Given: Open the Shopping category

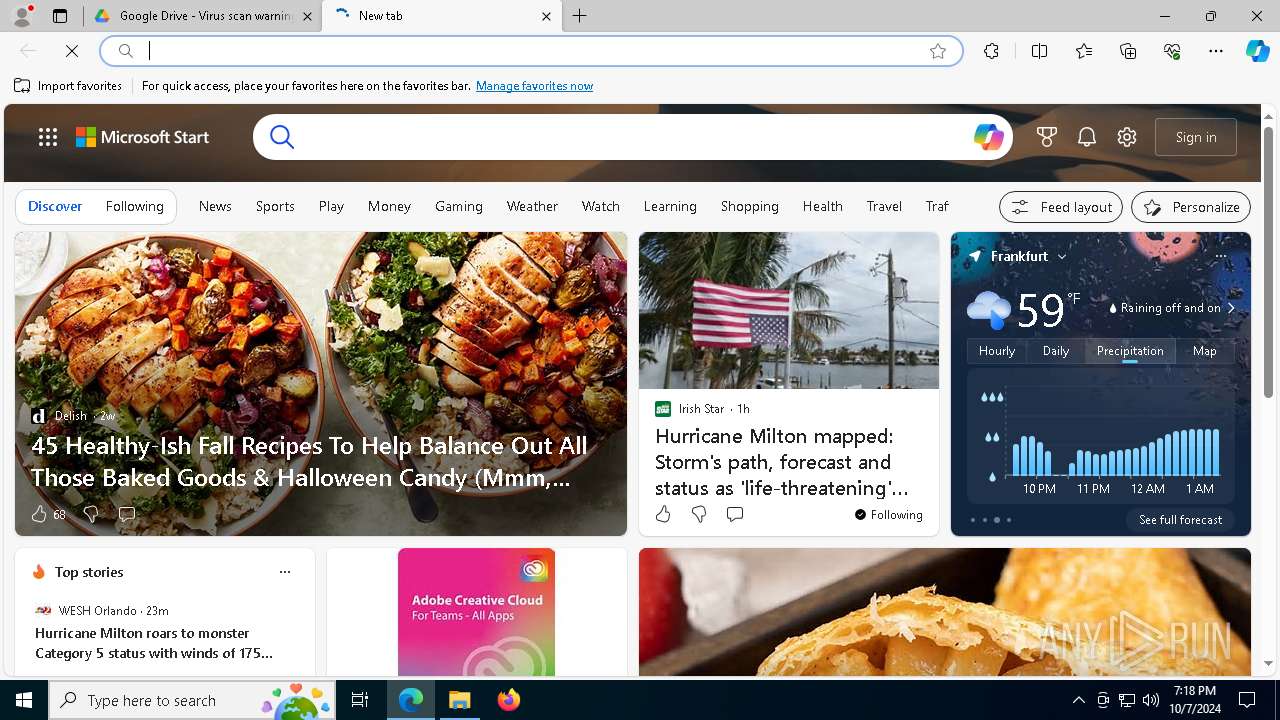Looking at the screenshot, I should coord(750,206).
